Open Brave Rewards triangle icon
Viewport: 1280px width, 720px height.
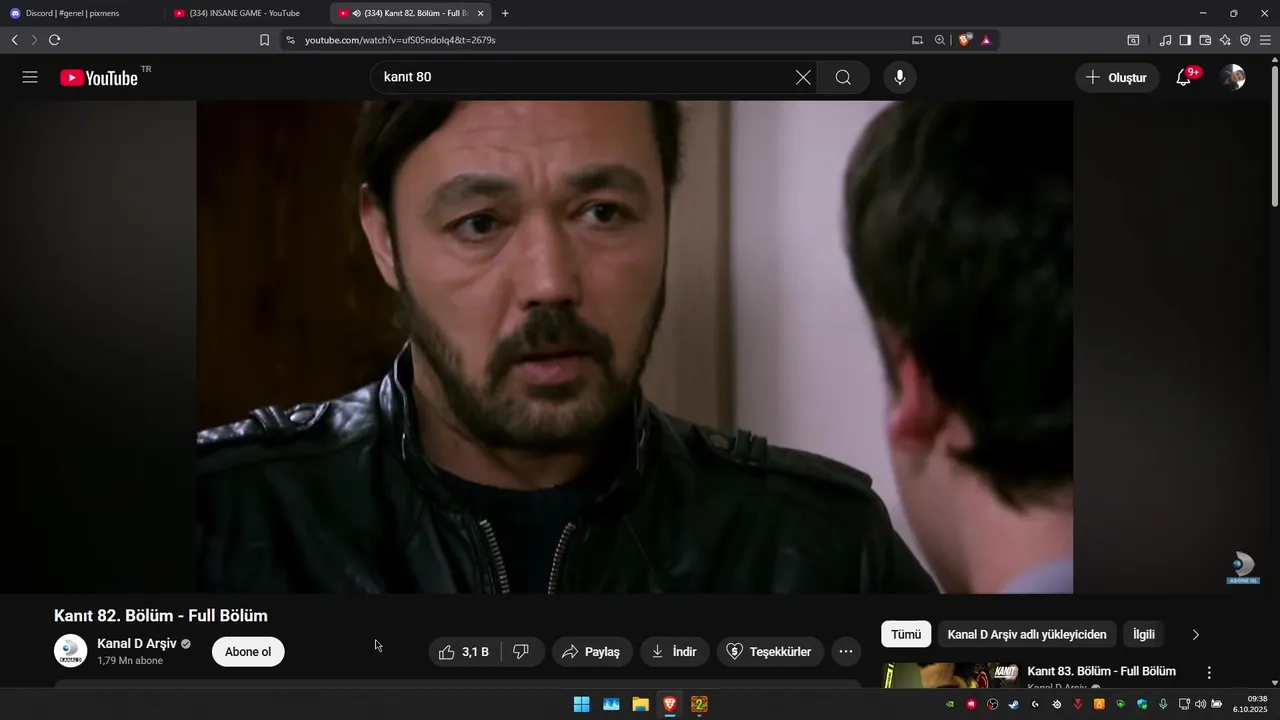pyautogui.click(x=986, y=40)
